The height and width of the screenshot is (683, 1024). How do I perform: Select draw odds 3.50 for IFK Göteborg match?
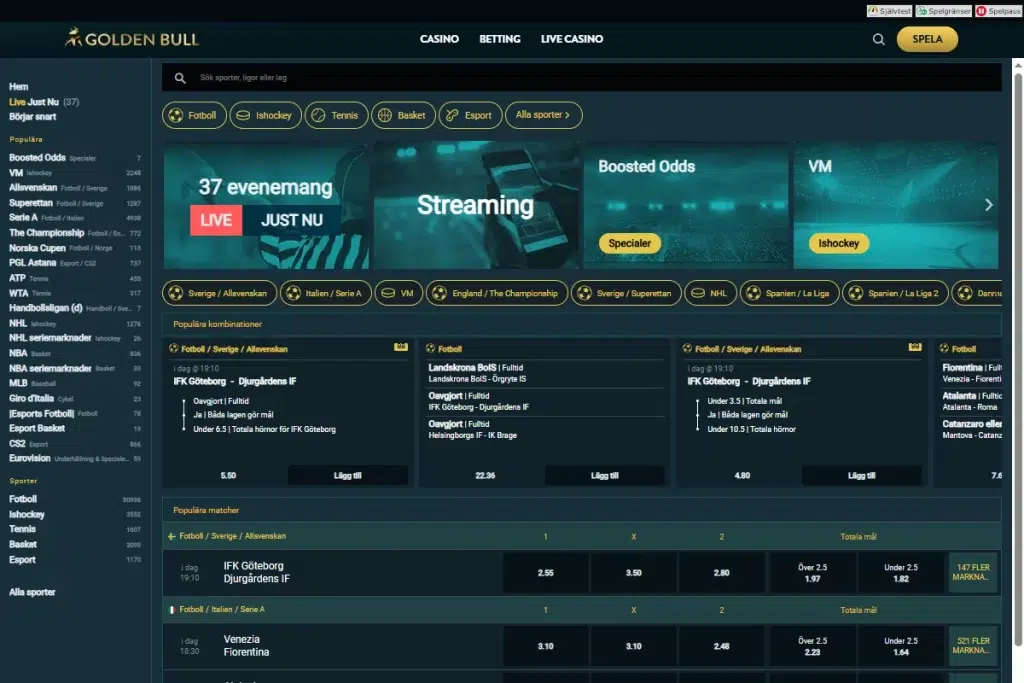[633, 573]
